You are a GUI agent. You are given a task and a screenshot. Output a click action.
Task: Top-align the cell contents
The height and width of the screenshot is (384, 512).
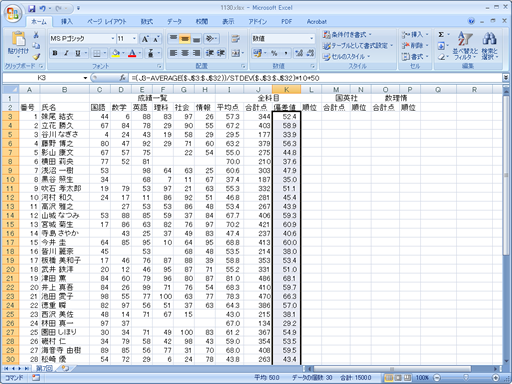point(173,39)
